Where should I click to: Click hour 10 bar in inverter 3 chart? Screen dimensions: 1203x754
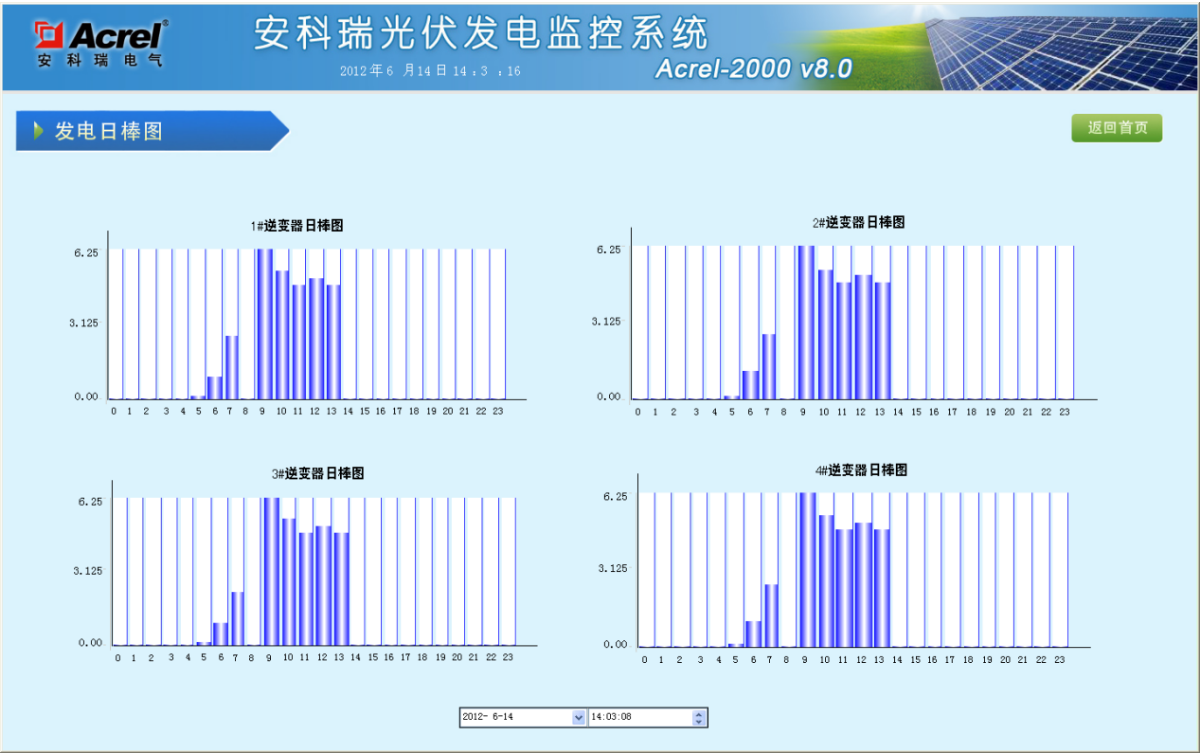coord(289,581)
